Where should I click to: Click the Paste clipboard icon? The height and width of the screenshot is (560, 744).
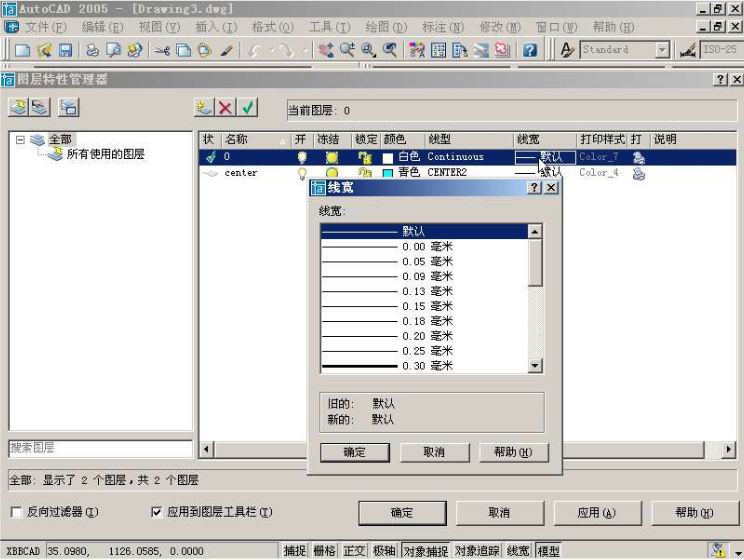[x=205, y=49]
